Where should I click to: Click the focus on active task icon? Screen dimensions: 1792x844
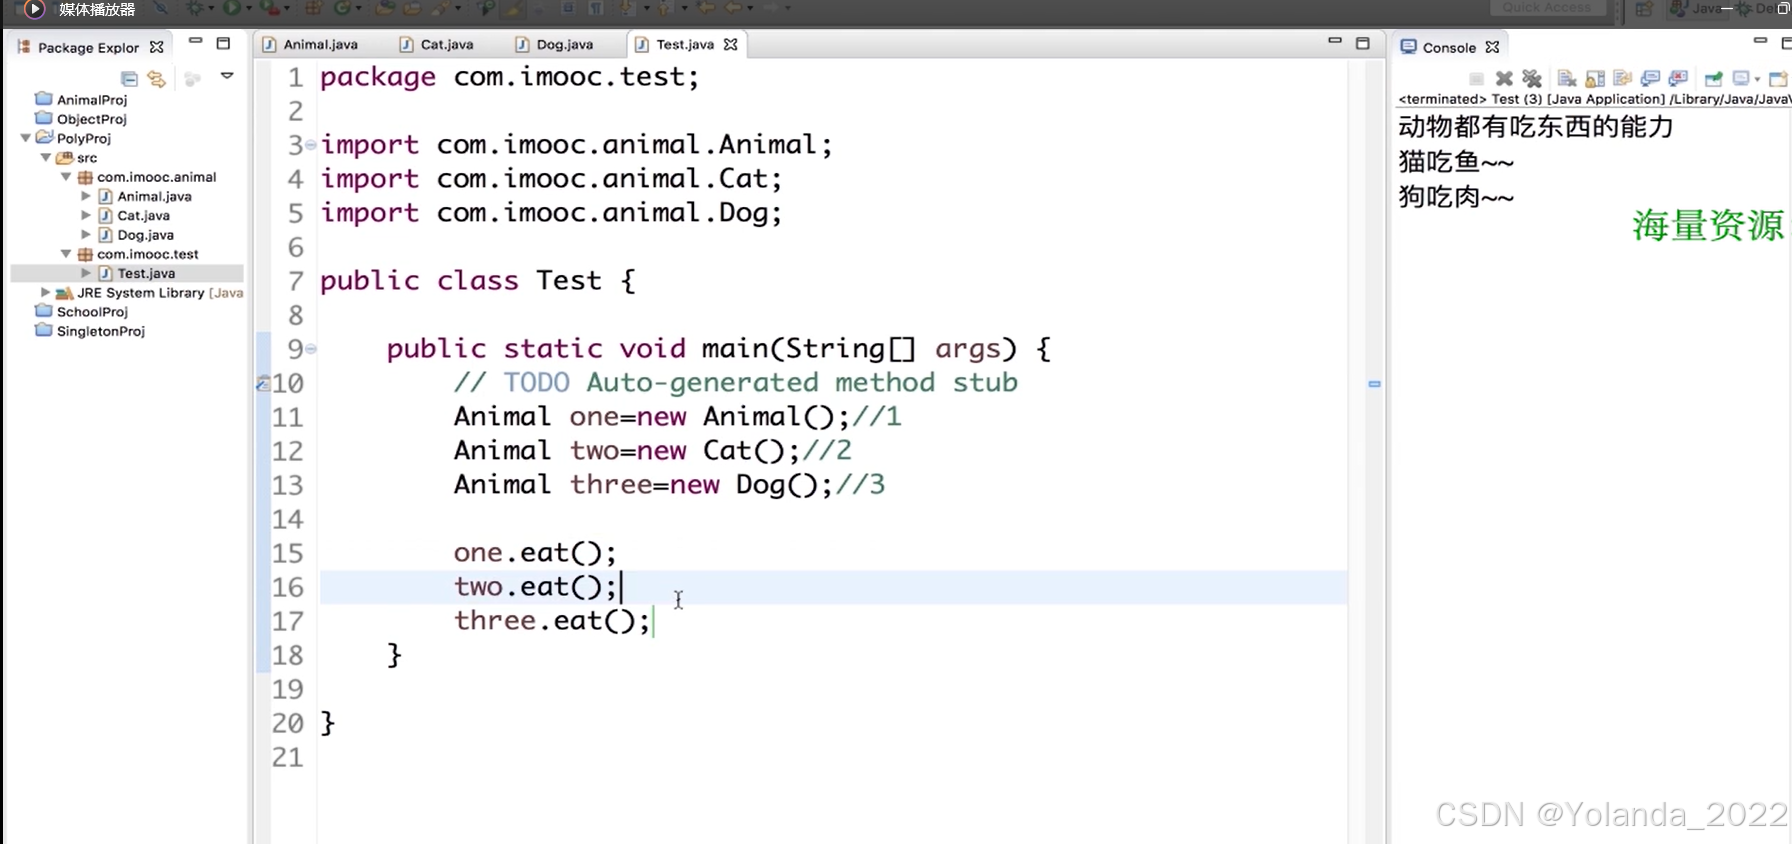tap(193, 78)
